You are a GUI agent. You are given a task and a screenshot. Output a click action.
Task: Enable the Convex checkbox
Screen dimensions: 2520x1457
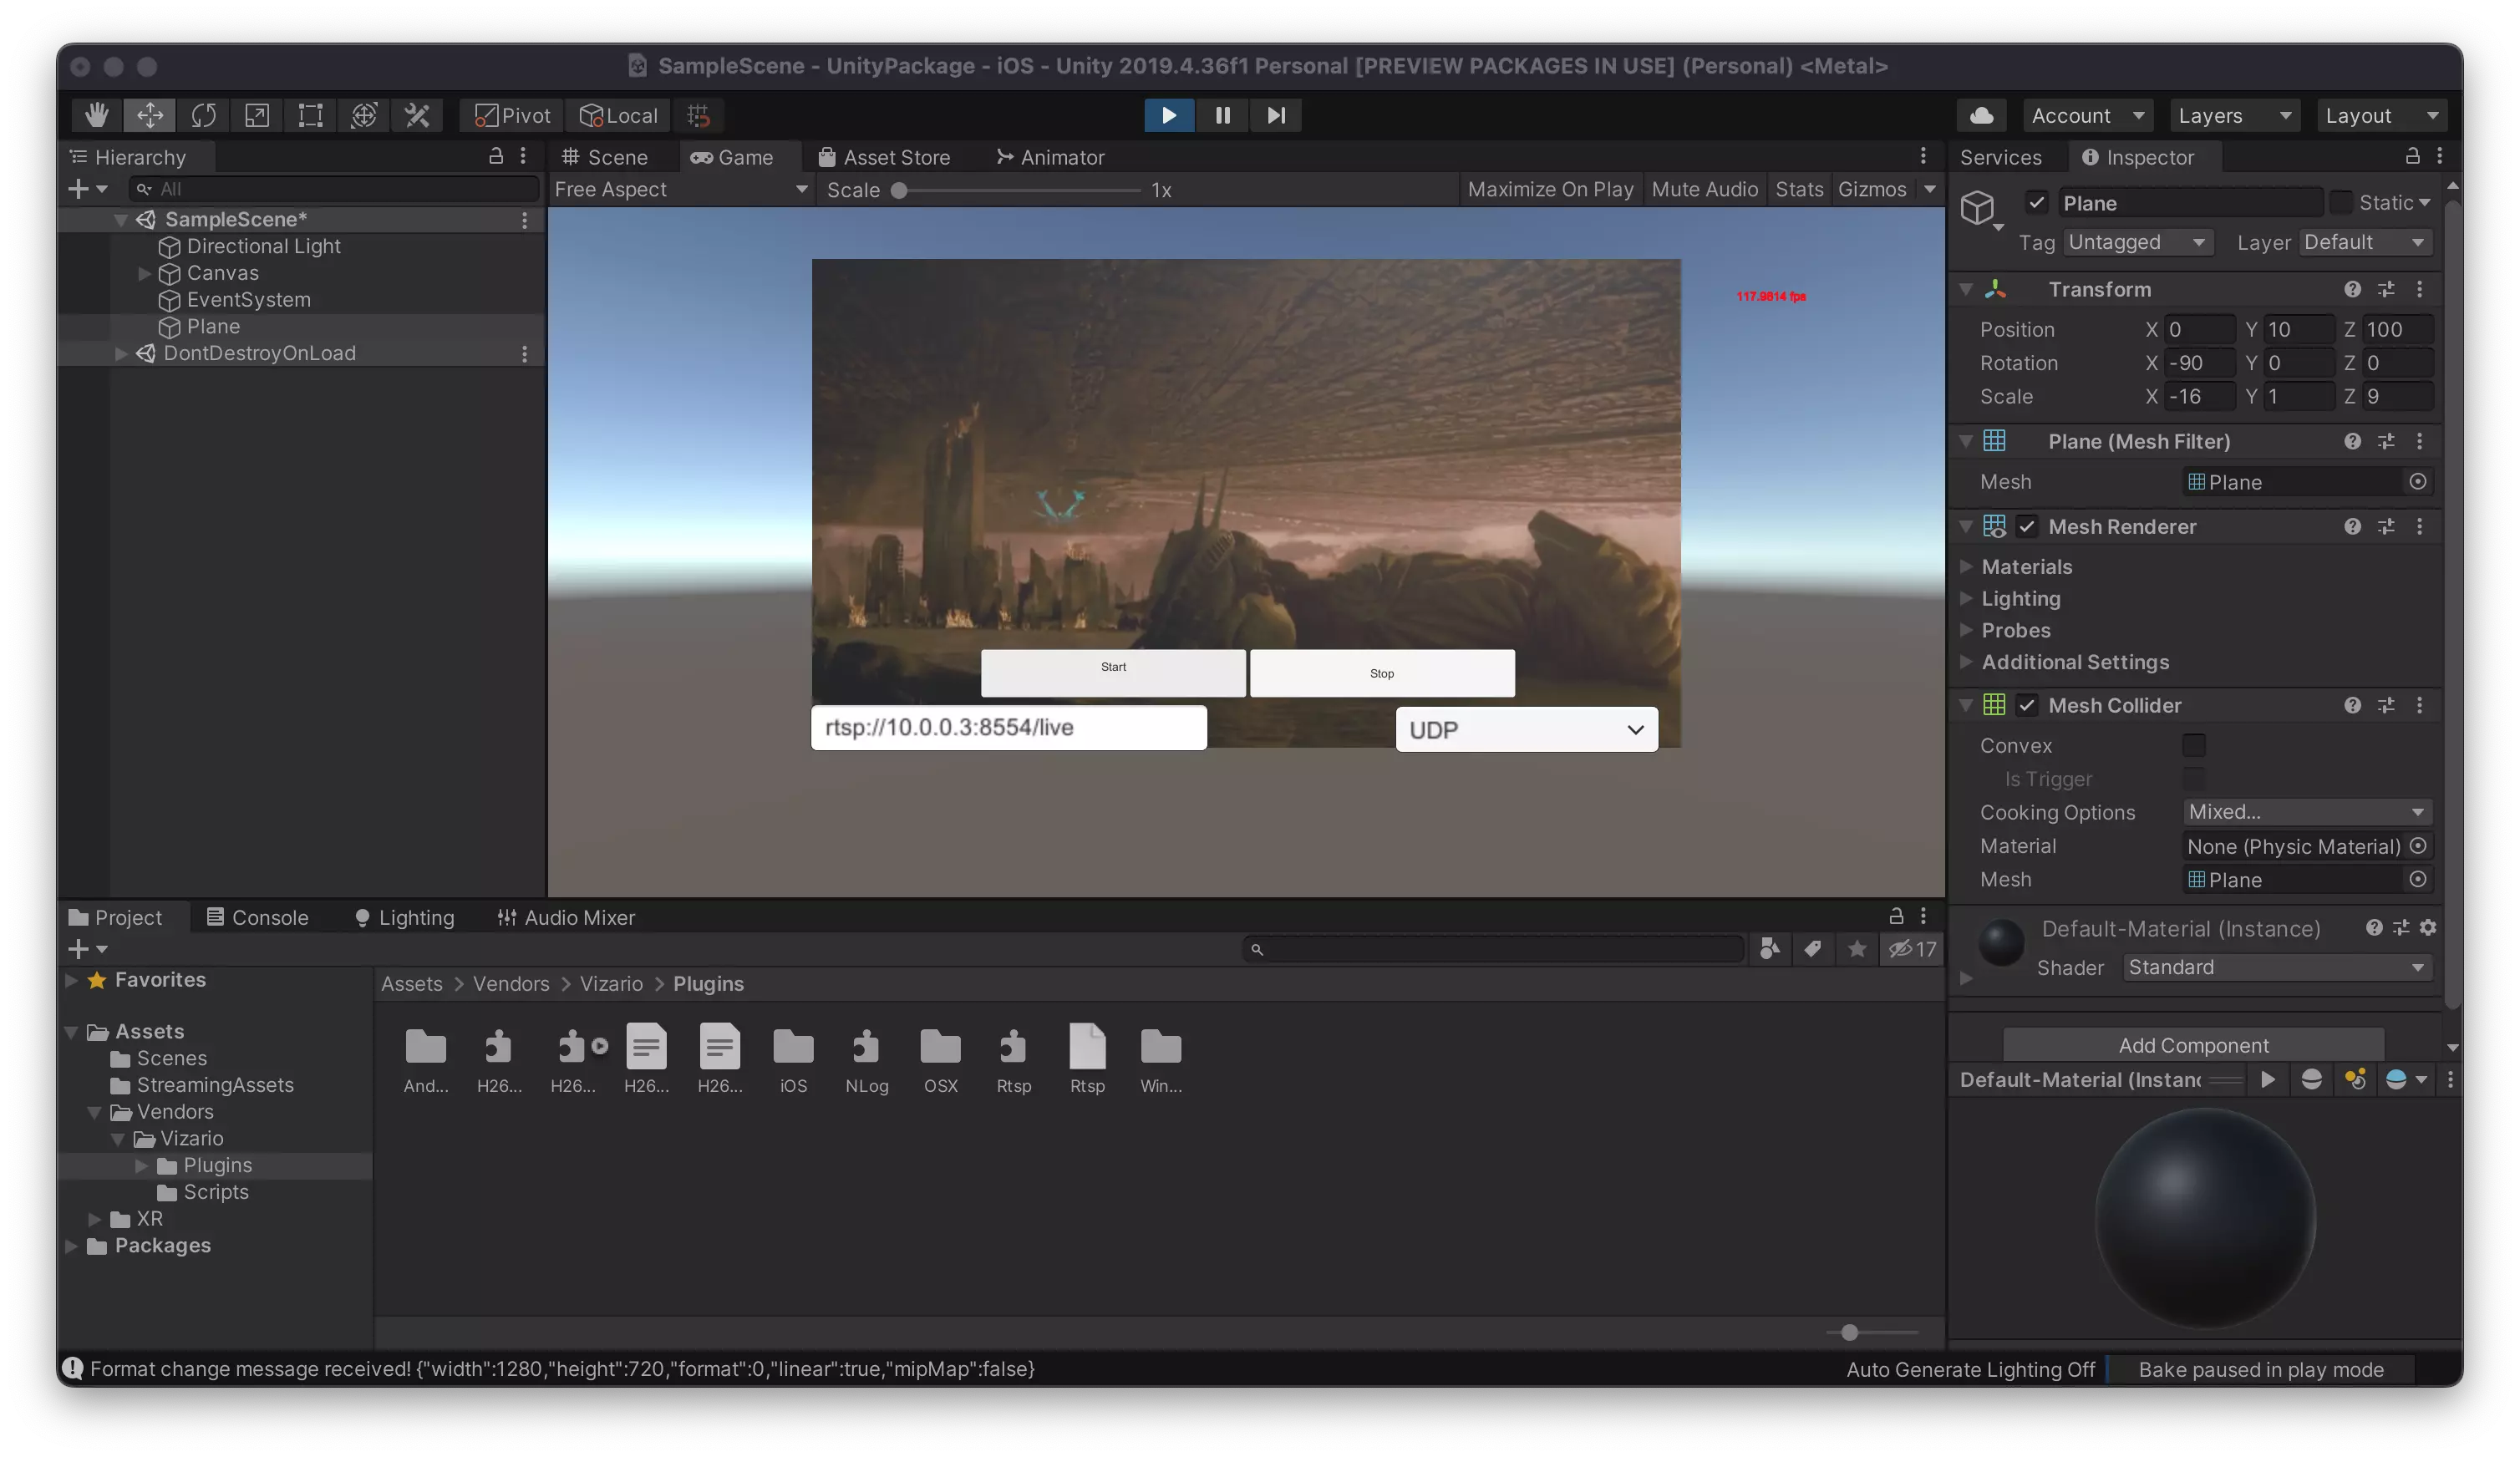[2193, 745]
